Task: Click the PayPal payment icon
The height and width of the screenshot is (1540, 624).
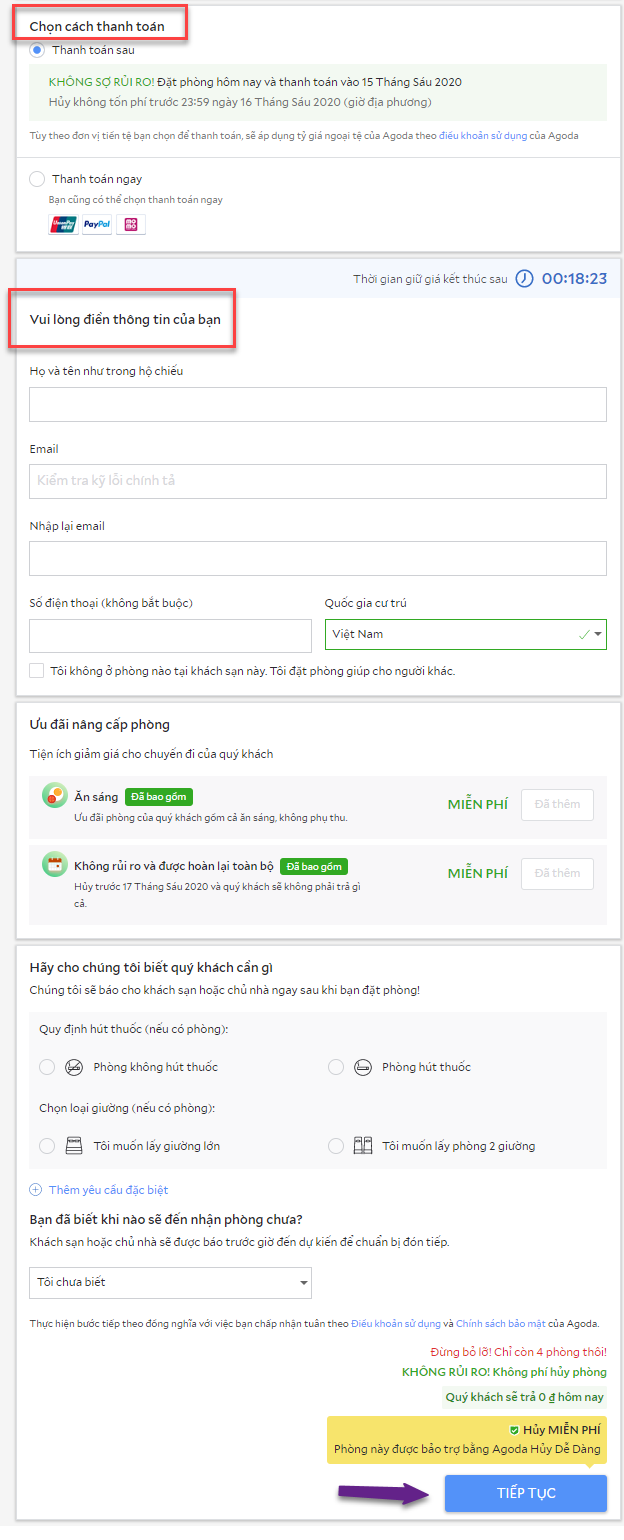Action: [x=97, y=225]
